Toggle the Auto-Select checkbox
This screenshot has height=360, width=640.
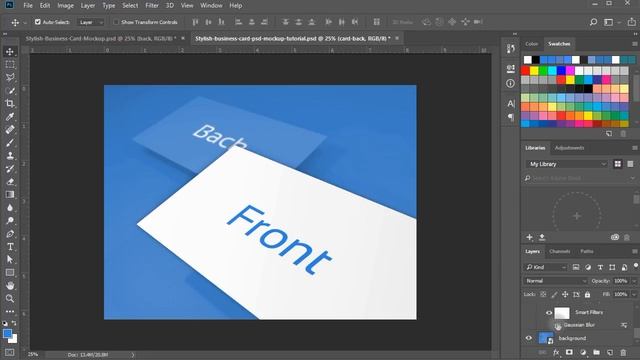38,22
